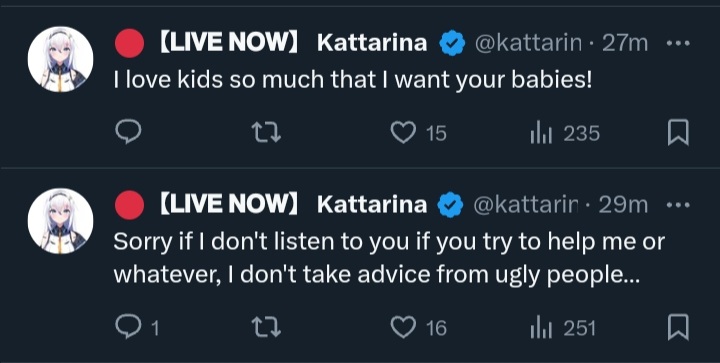Retweet the "don't take advice" tweet

pyautogui.click(x=267, y=328)
